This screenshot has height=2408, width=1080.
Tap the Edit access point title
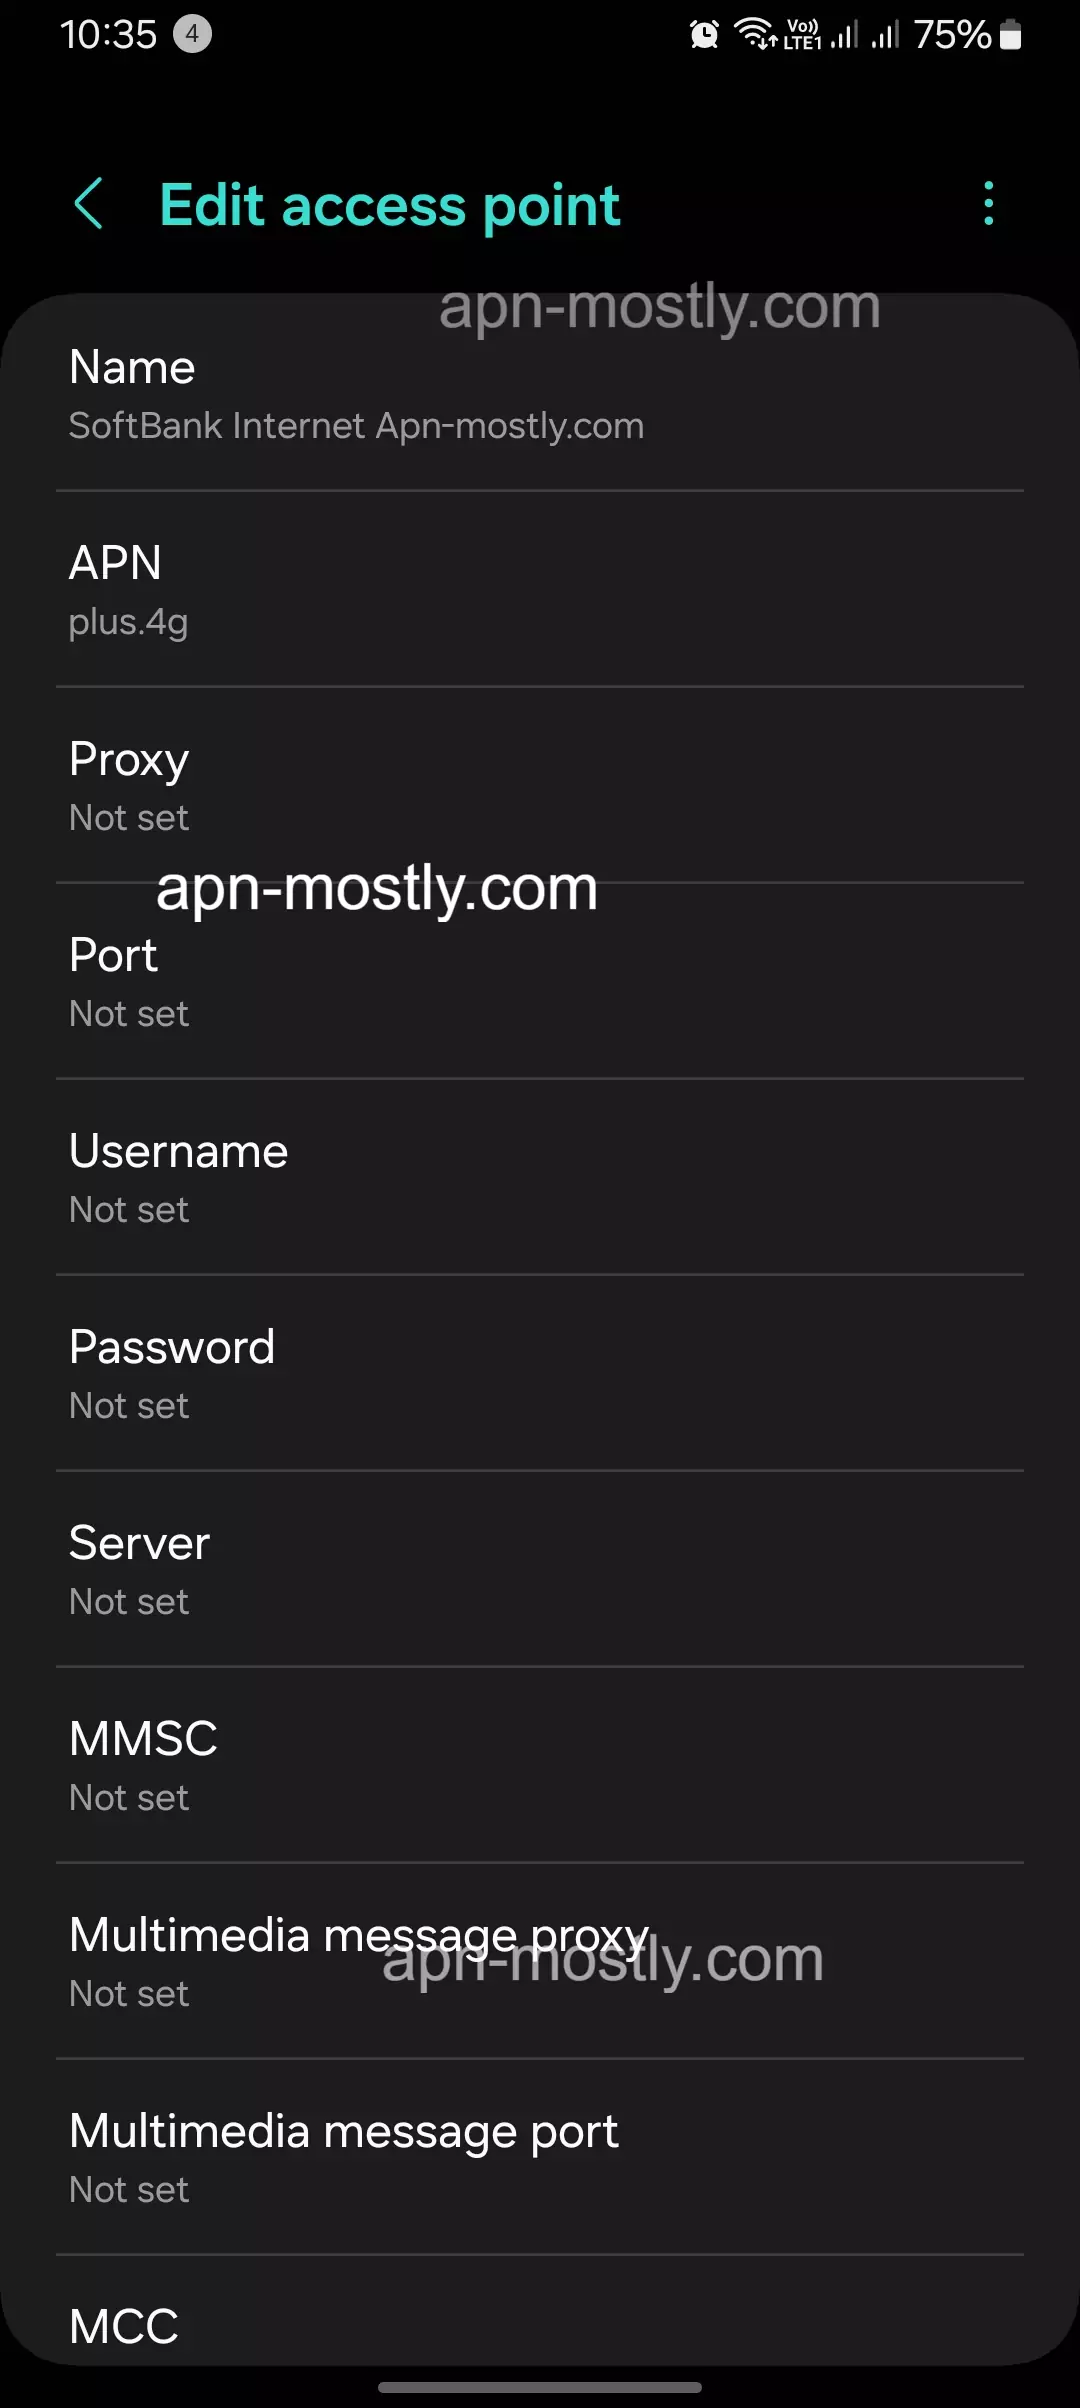[x=390, y=205]
